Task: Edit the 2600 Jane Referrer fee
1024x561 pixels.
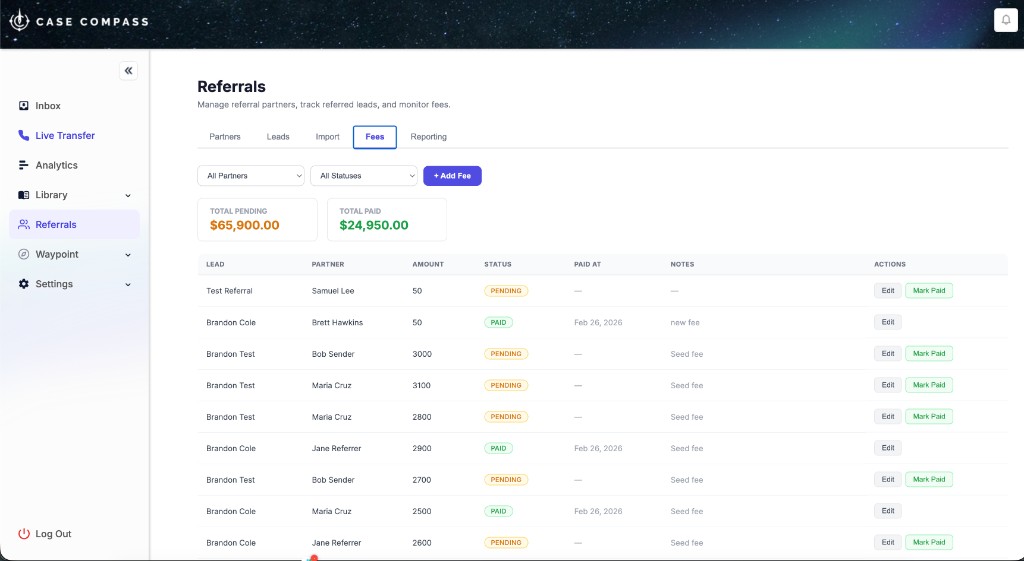Action: click(x=888, y=542)
